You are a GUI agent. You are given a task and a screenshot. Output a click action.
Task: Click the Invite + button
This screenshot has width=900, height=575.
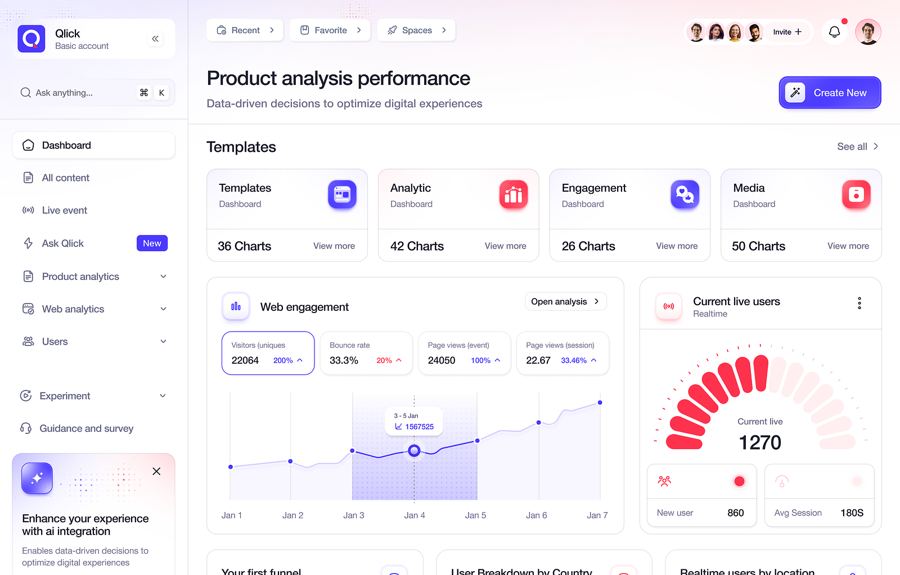tap(787, 32)
